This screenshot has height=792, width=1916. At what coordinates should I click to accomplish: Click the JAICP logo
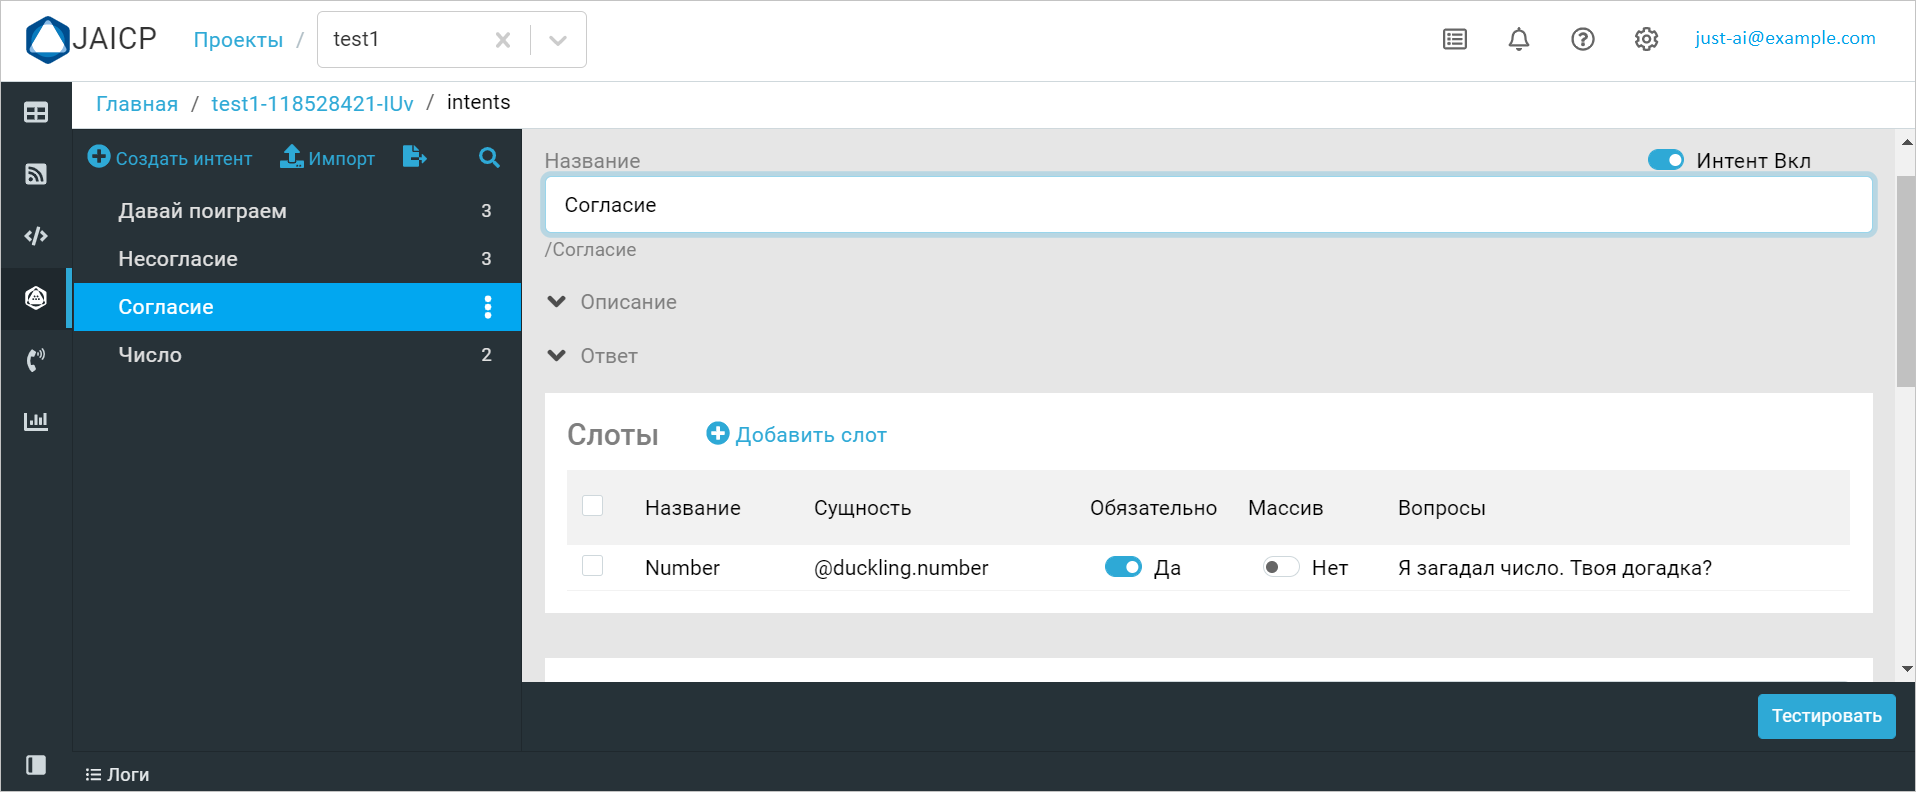(x=91, y=39)
